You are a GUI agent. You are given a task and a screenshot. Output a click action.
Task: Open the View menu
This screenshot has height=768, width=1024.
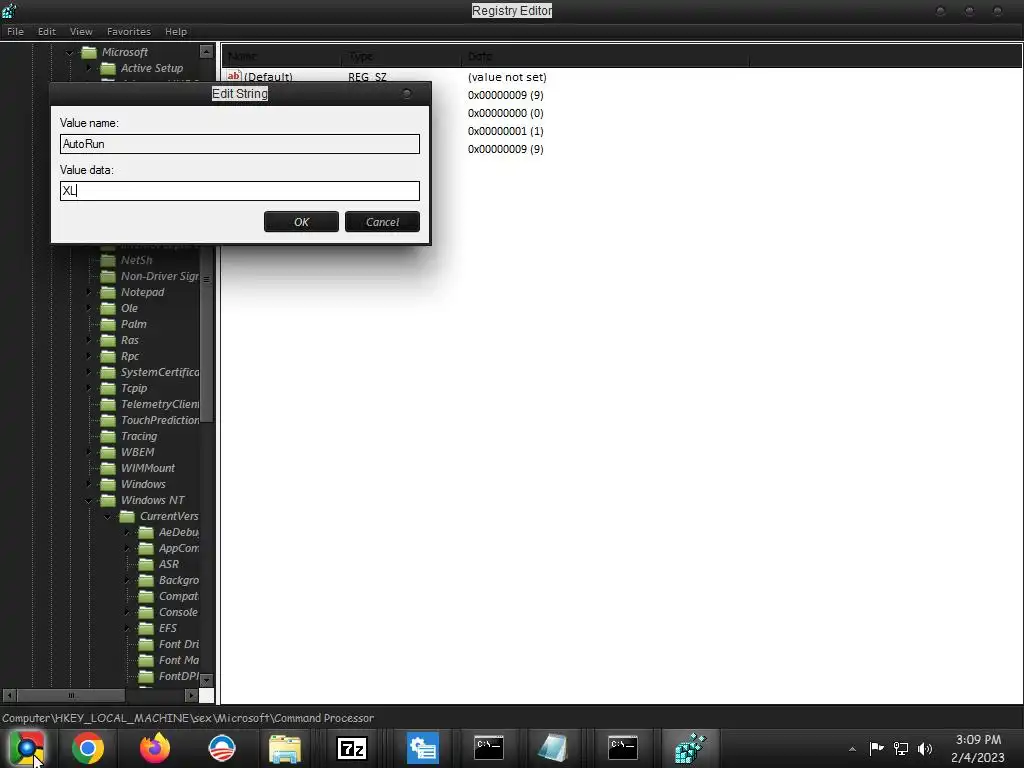click(x=81, y=31)
